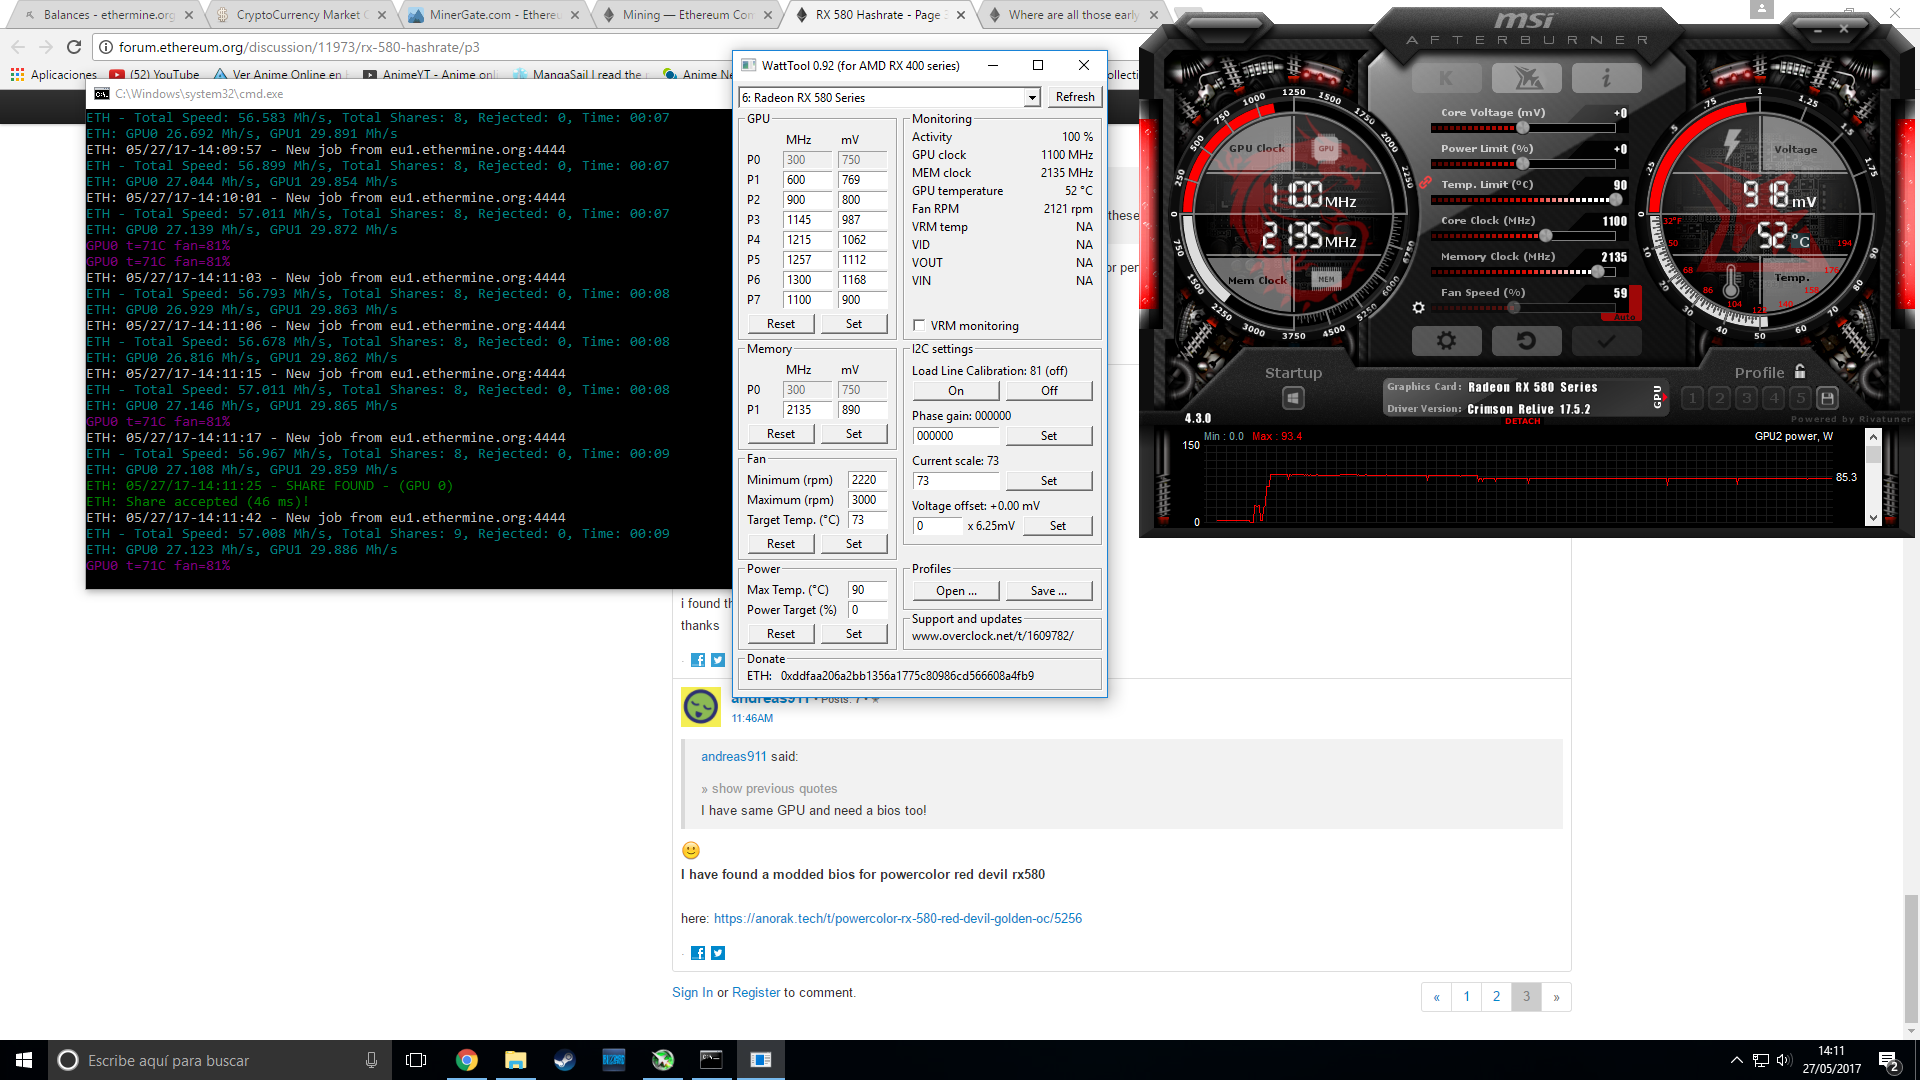The height and width of the screenshot is (1080, 1920).
Task: Click the GPU chip icon on clock gauge
Action: tap(1326, 149)
